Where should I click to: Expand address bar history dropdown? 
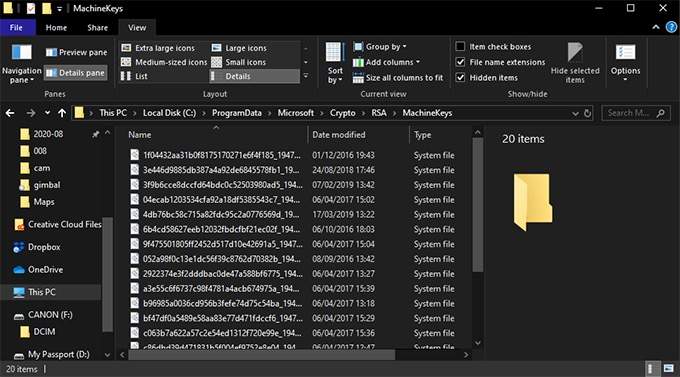click(x=575, y=113)
